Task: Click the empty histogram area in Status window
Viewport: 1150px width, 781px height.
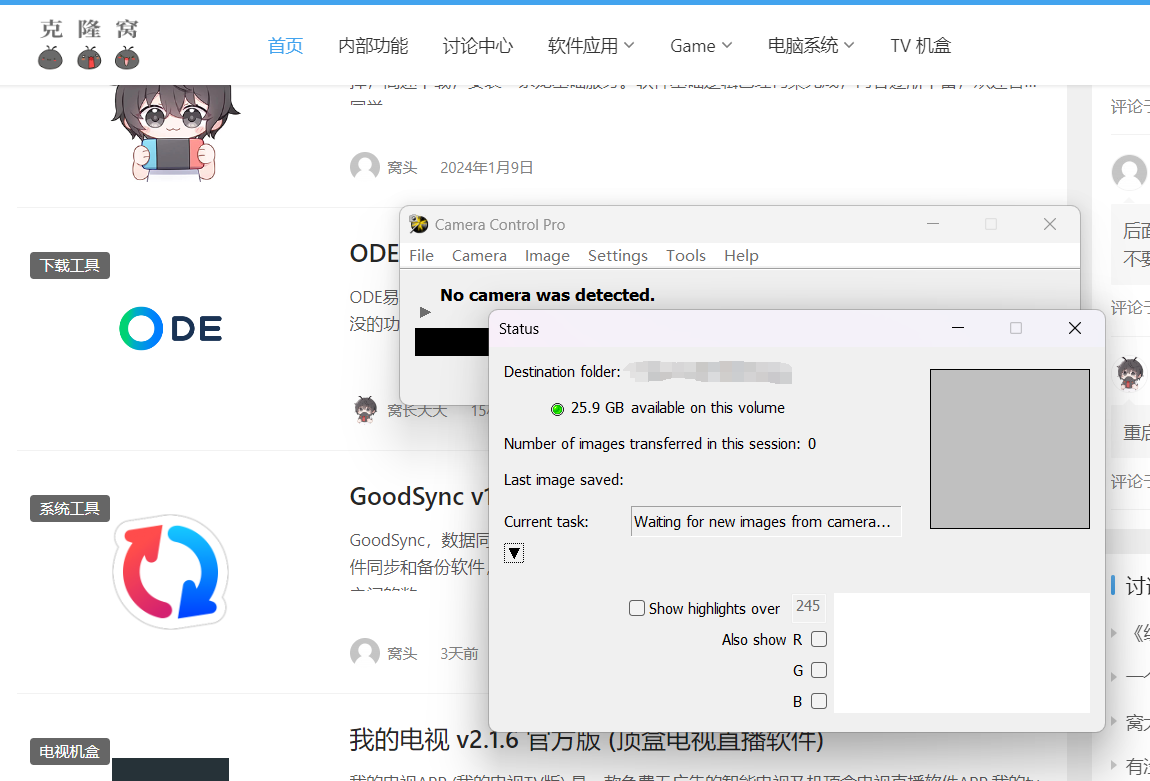Action: coord(962,653)
